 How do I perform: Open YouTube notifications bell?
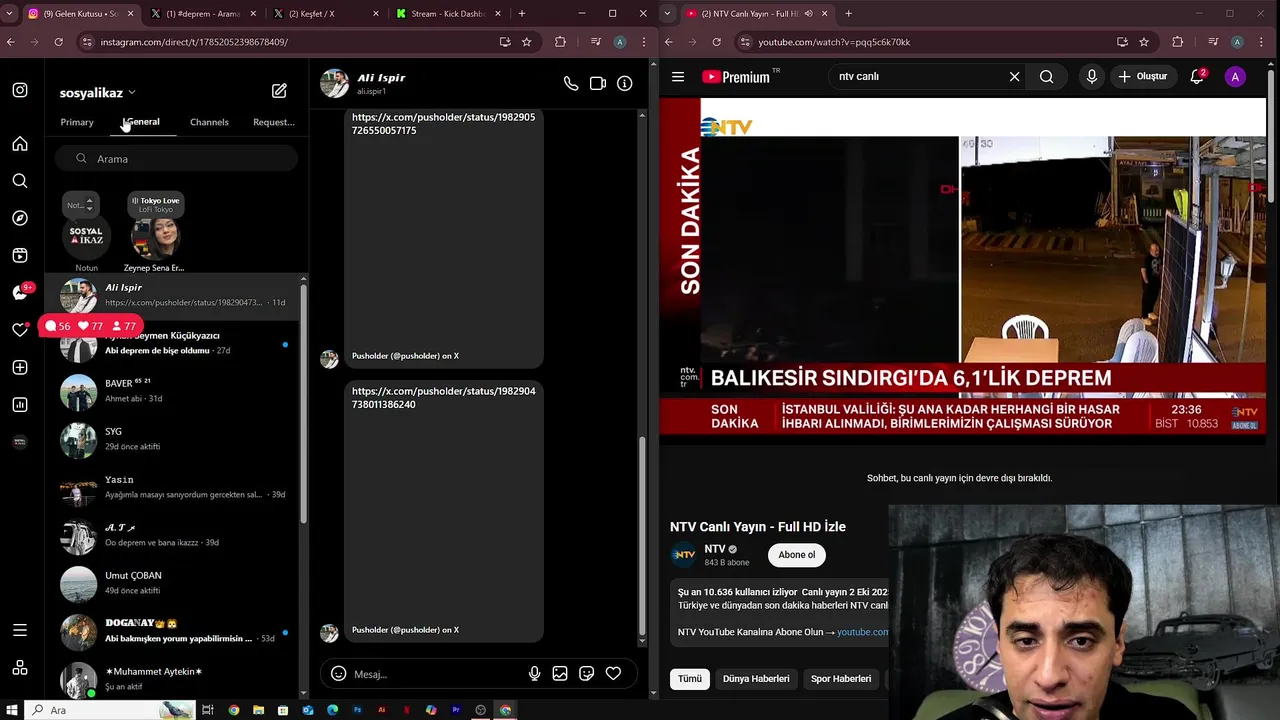pos(1197,77)
